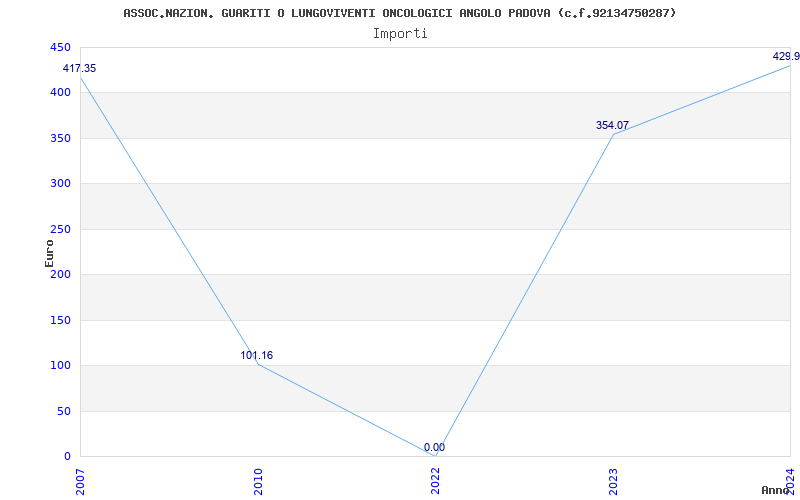
Task: Click the Anno x-axis title
Action: coord(775,490)
